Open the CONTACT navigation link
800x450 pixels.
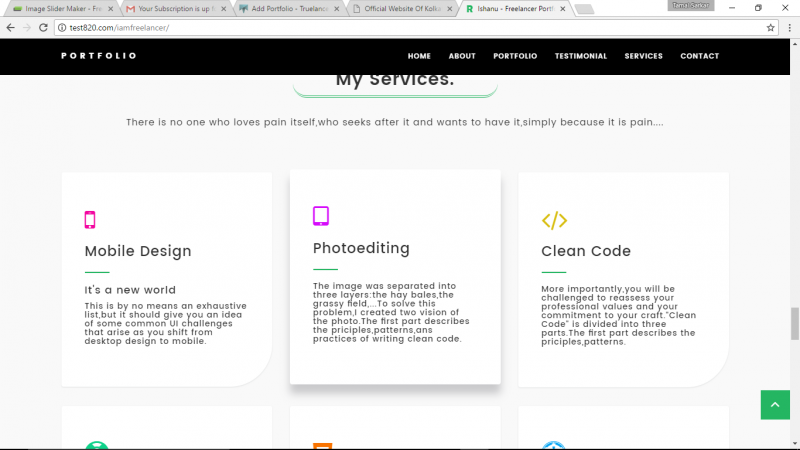[699, 56]
